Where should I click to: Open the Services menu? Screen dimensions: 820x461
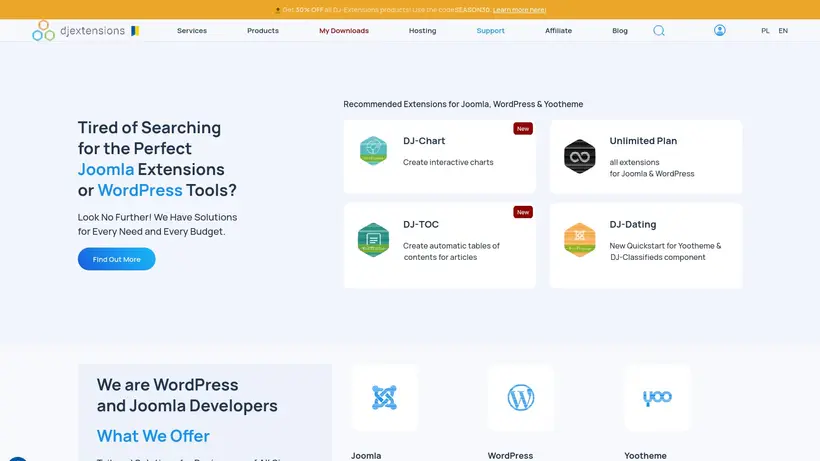(192, 31)
